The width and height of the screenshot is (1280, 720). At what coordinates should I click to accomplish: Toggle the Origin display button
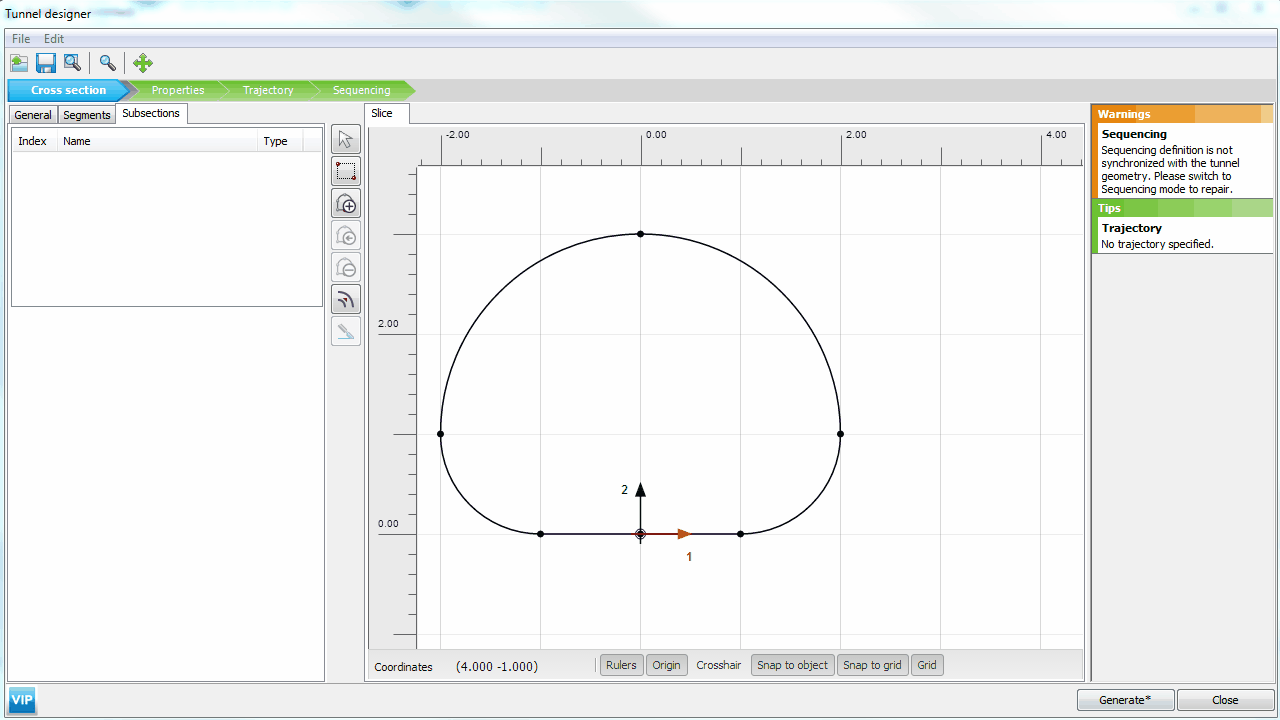tap(666, 665)
